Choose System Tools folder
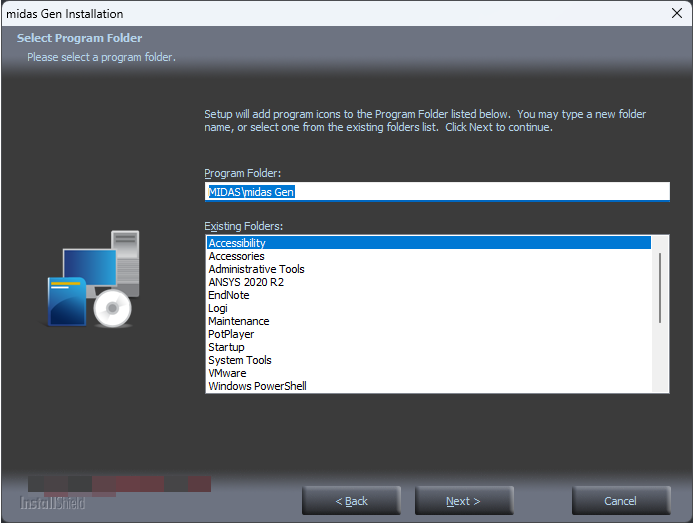The width and height of the screenshot is (693, 523). tap(429, 360)
